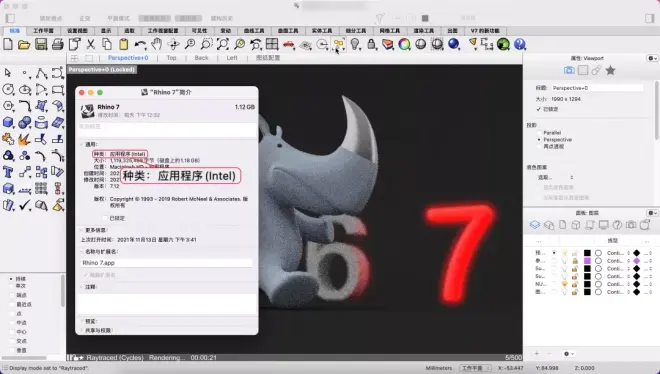Open the 选取 dropdown under wallpaper settings
This screenshot has width=660, height=374.
click(x=556, y=178)
